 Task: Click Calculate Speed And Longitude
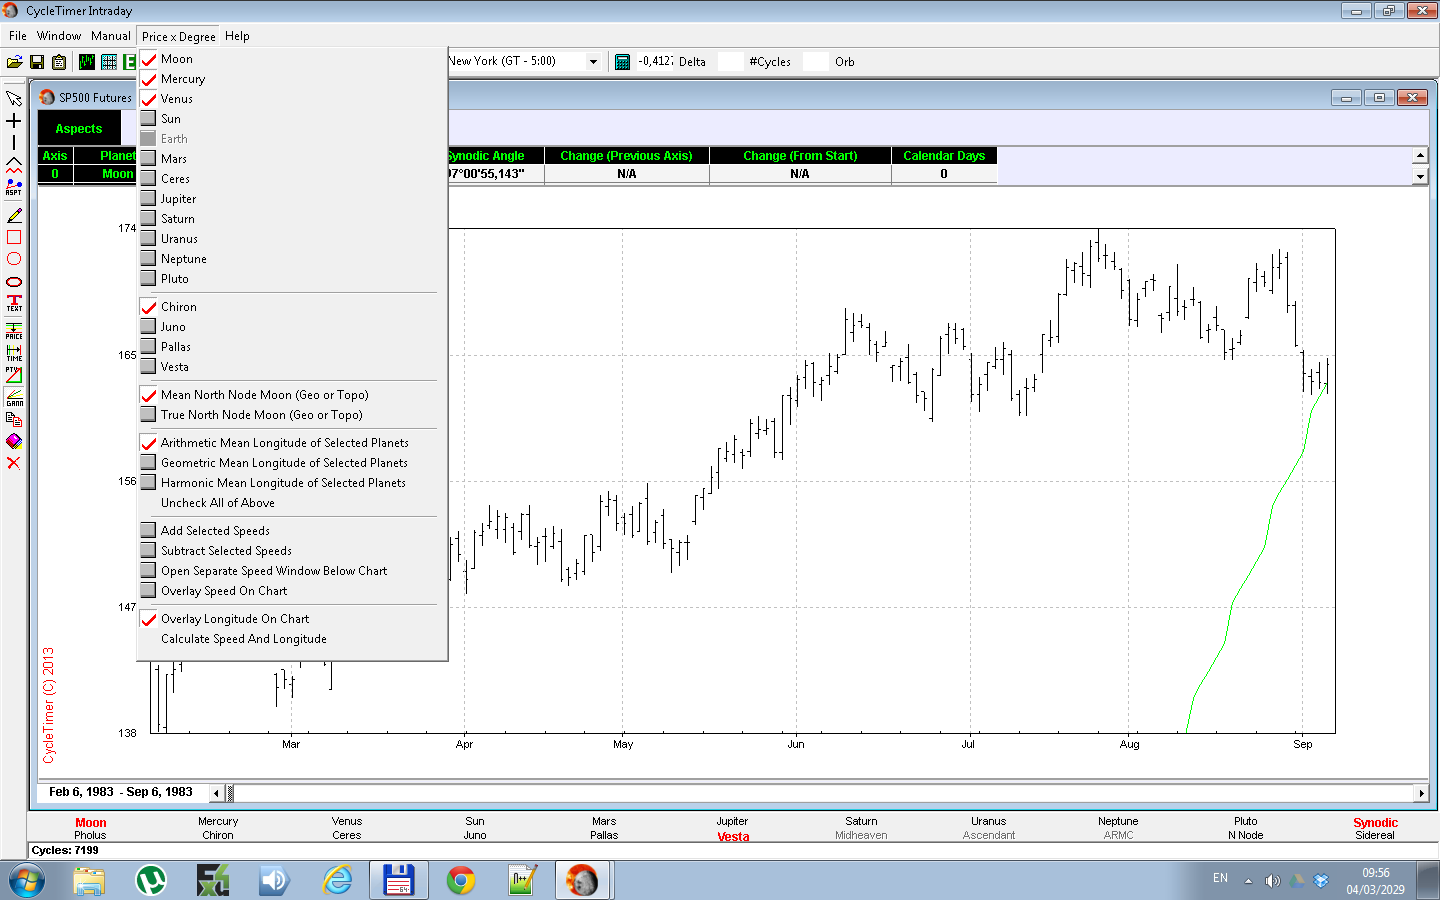point(243,639)
